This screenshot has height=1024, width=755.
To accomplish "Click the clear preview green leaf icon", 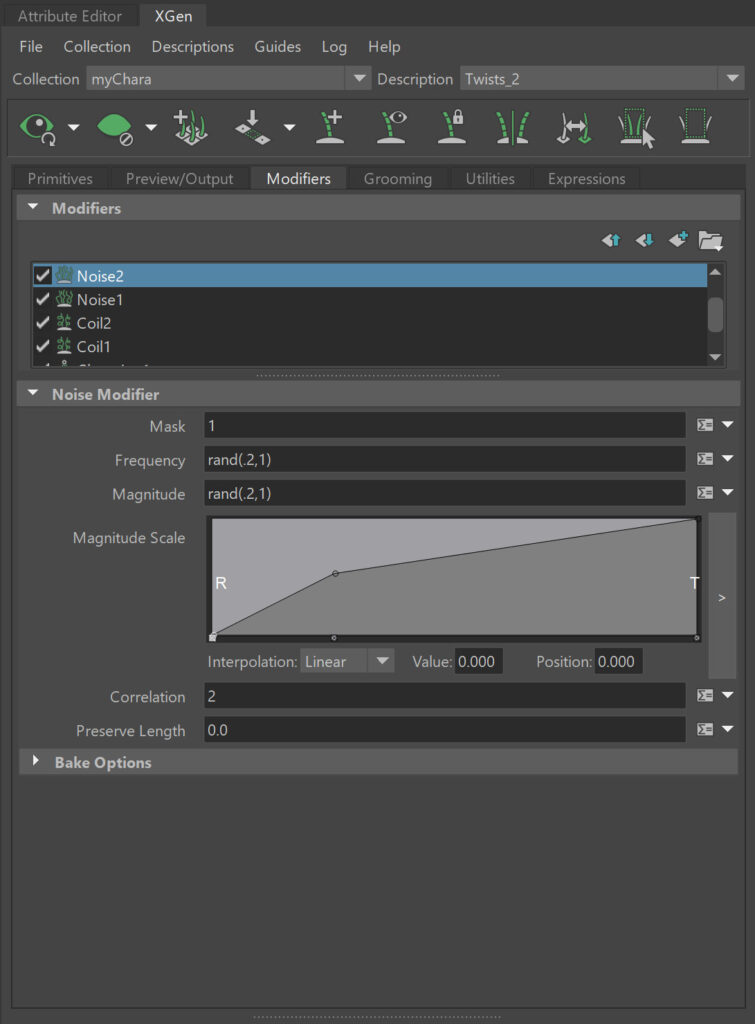I will pos(114,127).
